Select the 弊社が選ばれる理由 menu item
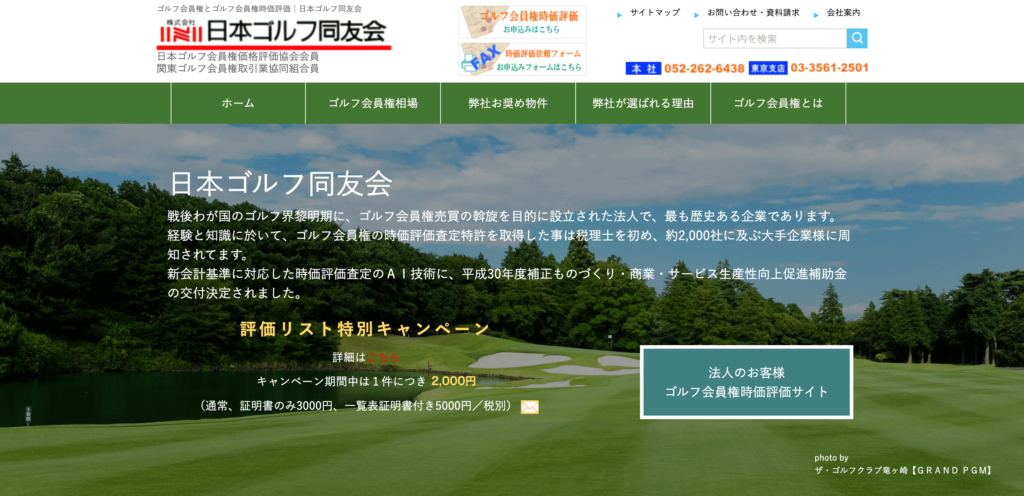 (x=643, y=103)
